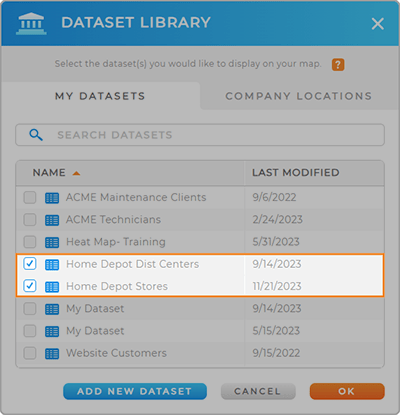Select the Heat Map- Training row name
Viewport: 400px width, 415px height.
click(x=116, y=242)
